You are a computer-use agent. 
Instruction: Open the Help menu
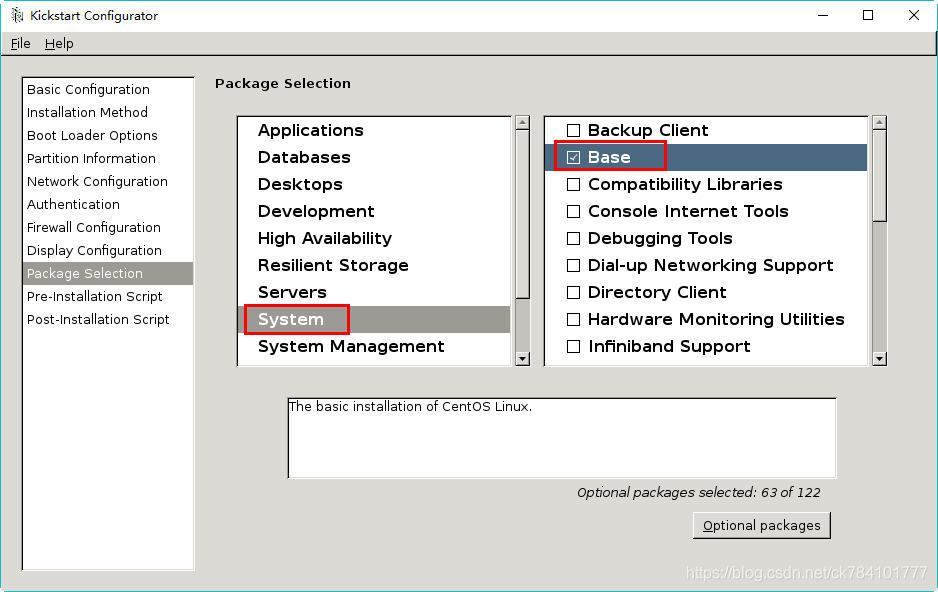click(59, 44)
